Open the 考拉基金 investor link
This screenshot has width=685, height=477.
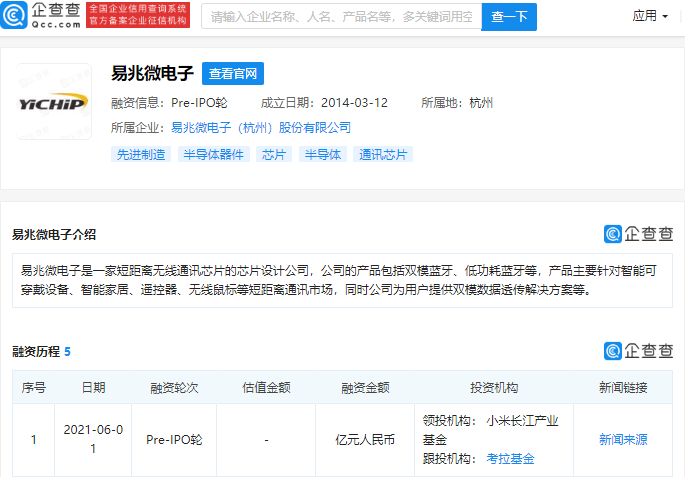[510, 459]
